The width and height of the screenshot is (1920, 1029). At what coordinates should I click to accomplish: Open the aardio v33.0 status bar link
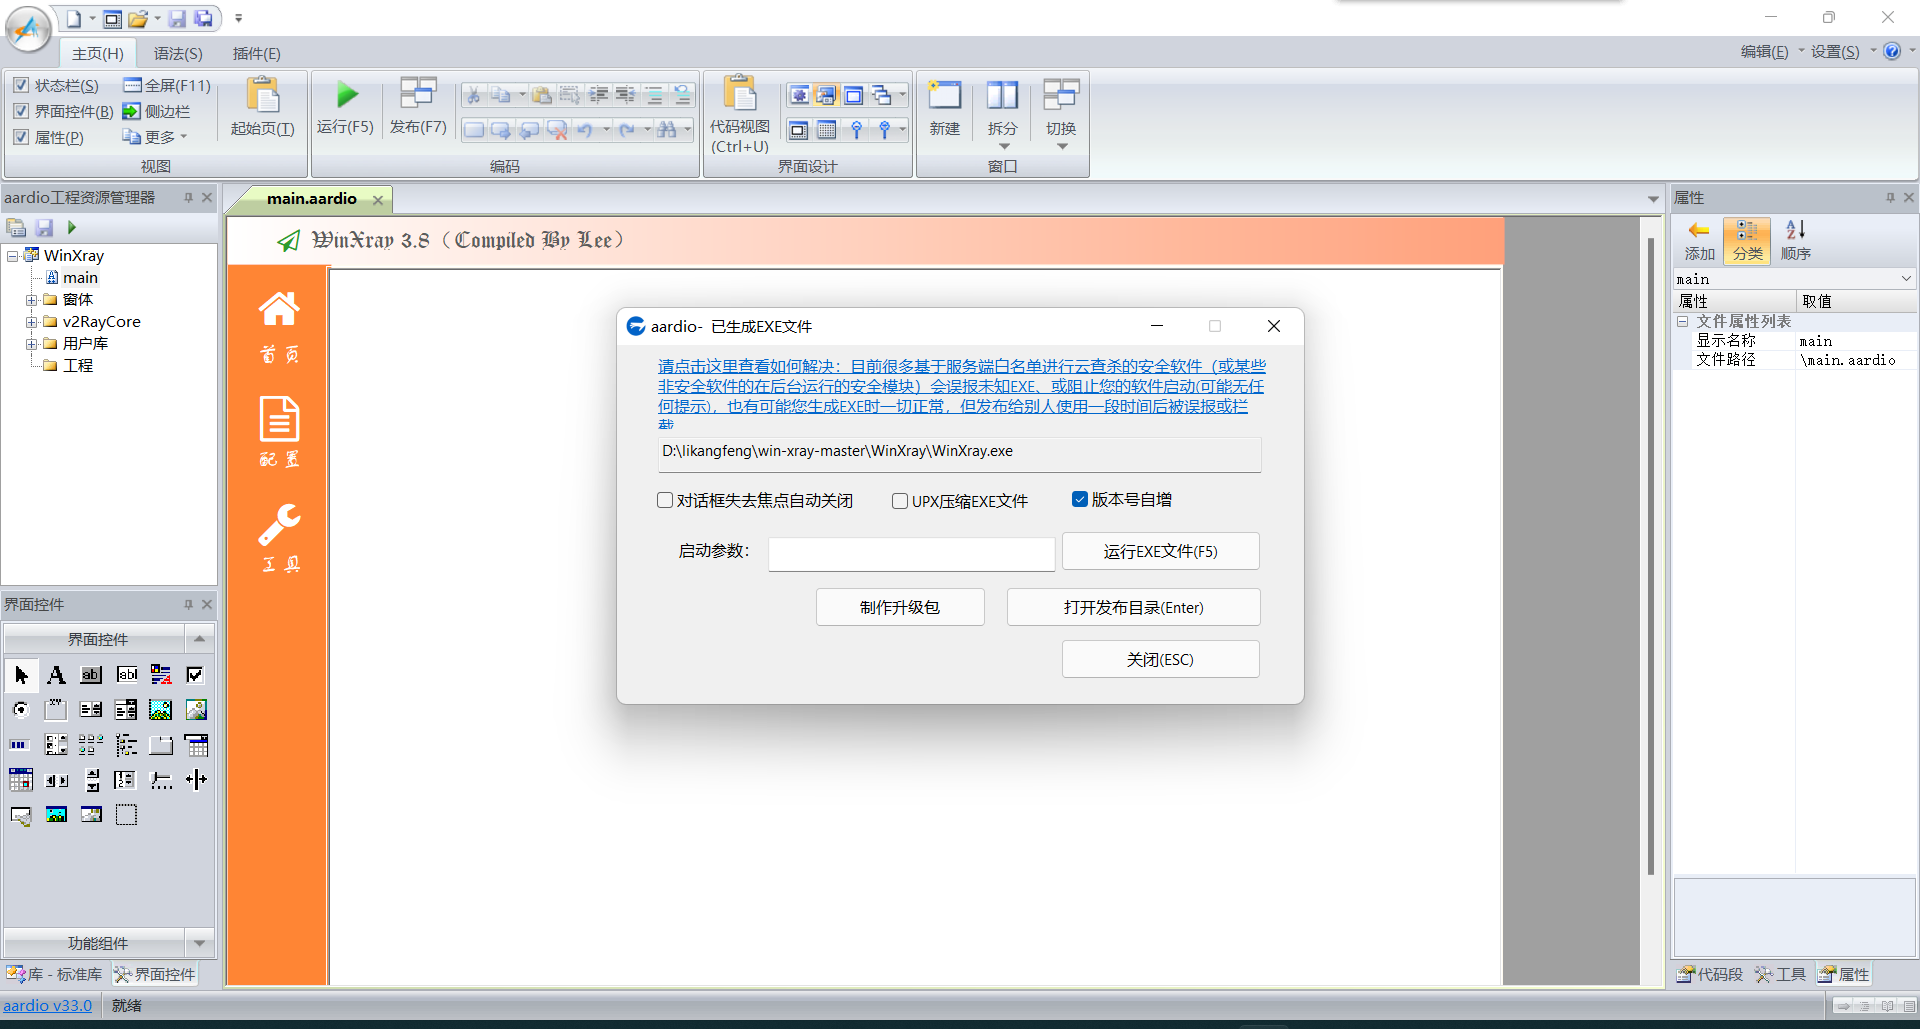pos(47,1005)
